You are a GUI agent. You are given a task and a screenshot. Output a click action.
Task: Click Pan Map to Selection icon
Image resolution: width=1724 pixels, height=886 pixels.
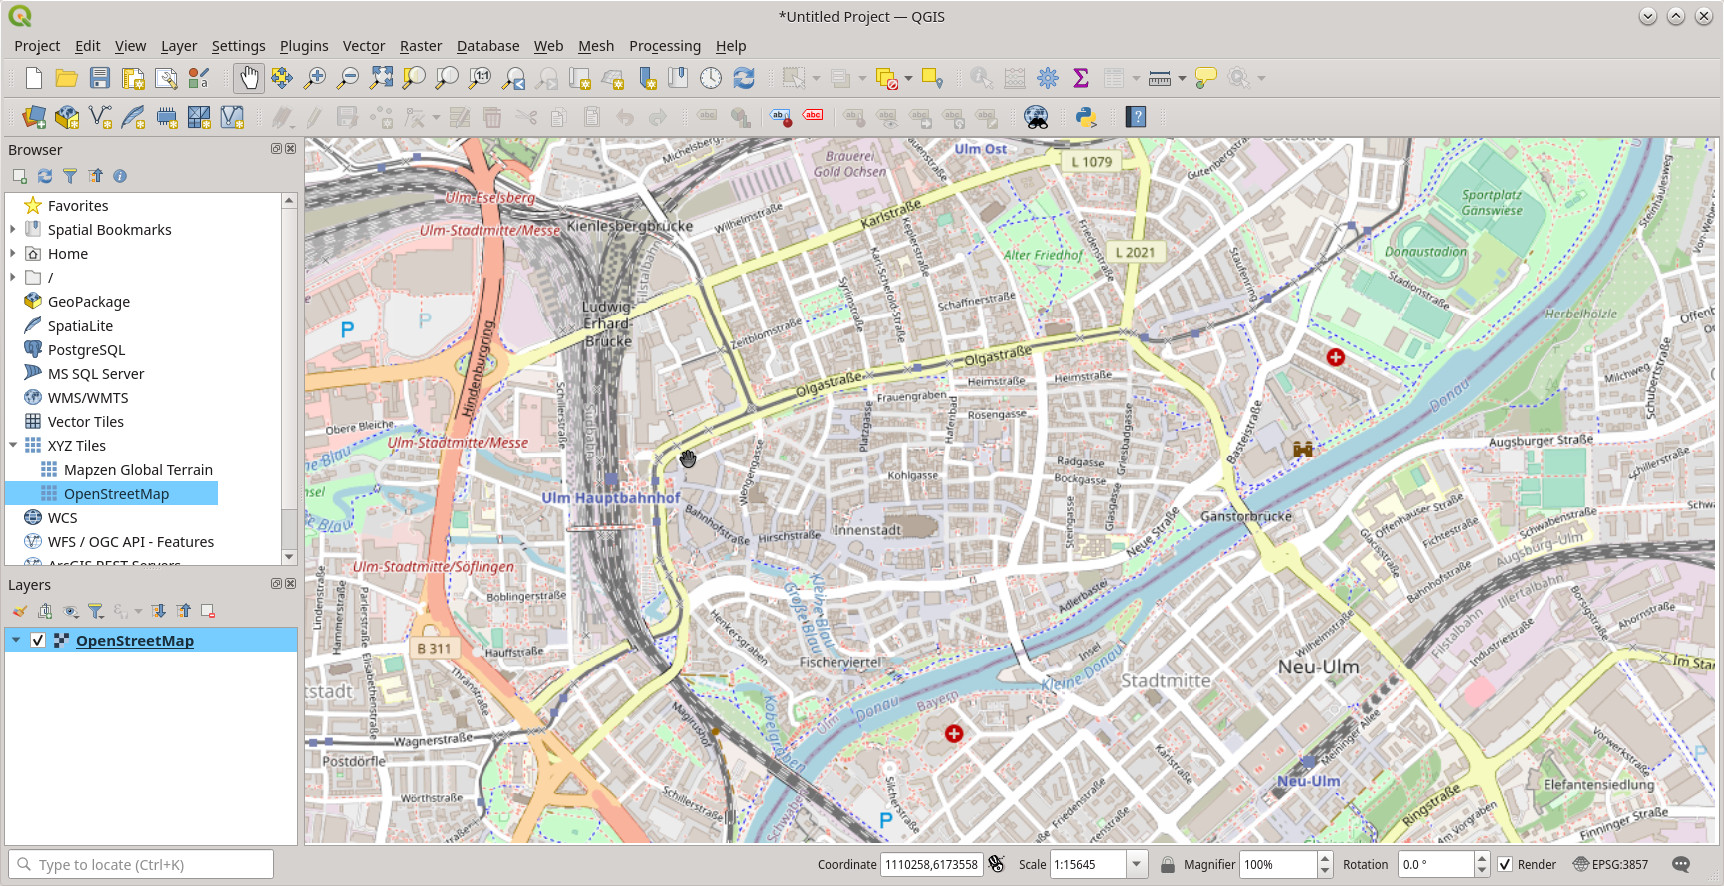[x=282, y=78]
